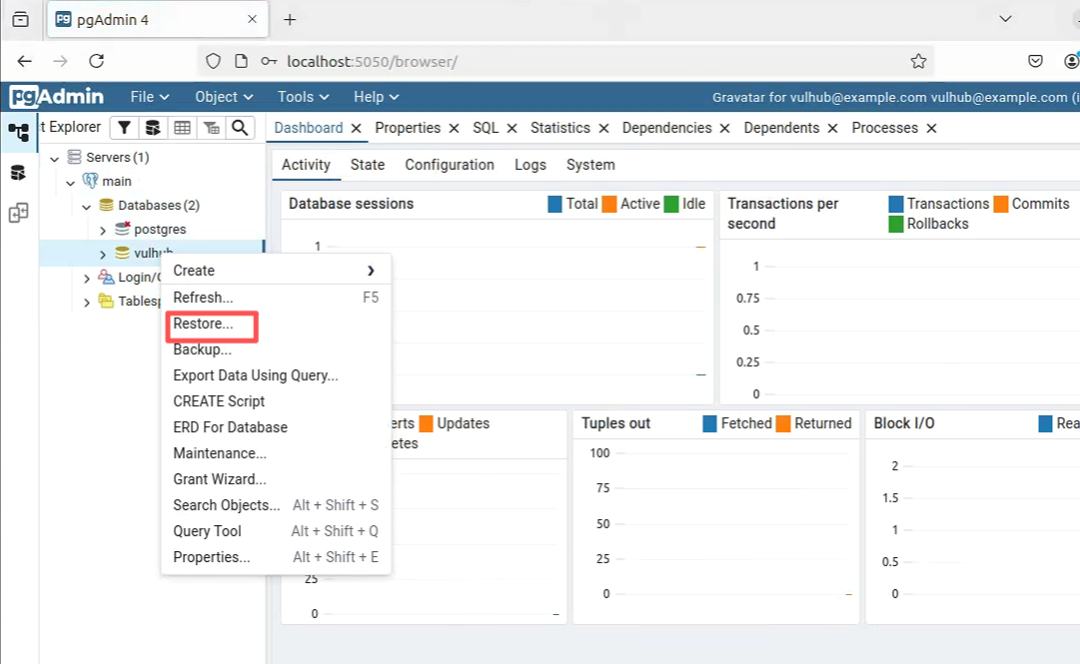The height and width of the screenshot is (664, 1080).
Task: Collapse the main server node
Action: (x=70, y=183)
